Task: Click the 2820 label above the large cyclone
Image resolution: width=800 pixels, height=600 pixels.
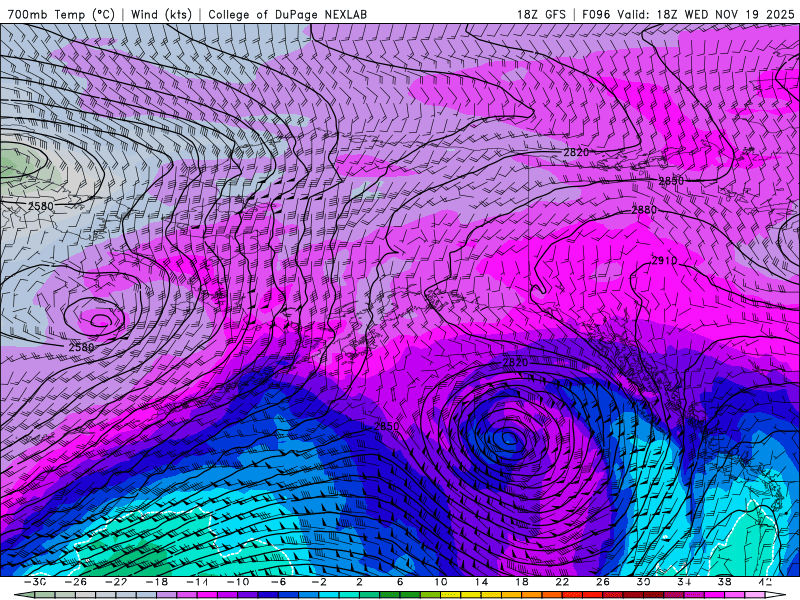Action: (515, 362)
